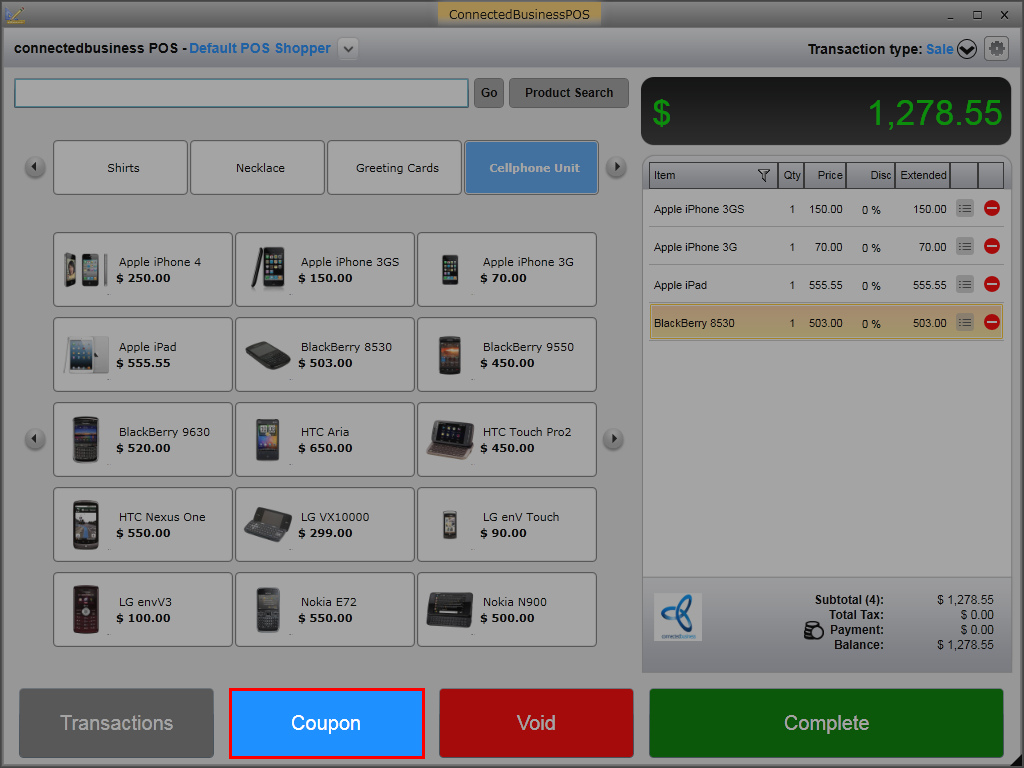Click the Product Search button
Viewport: 1024px width, 768px height.
(x=569, y=93)
